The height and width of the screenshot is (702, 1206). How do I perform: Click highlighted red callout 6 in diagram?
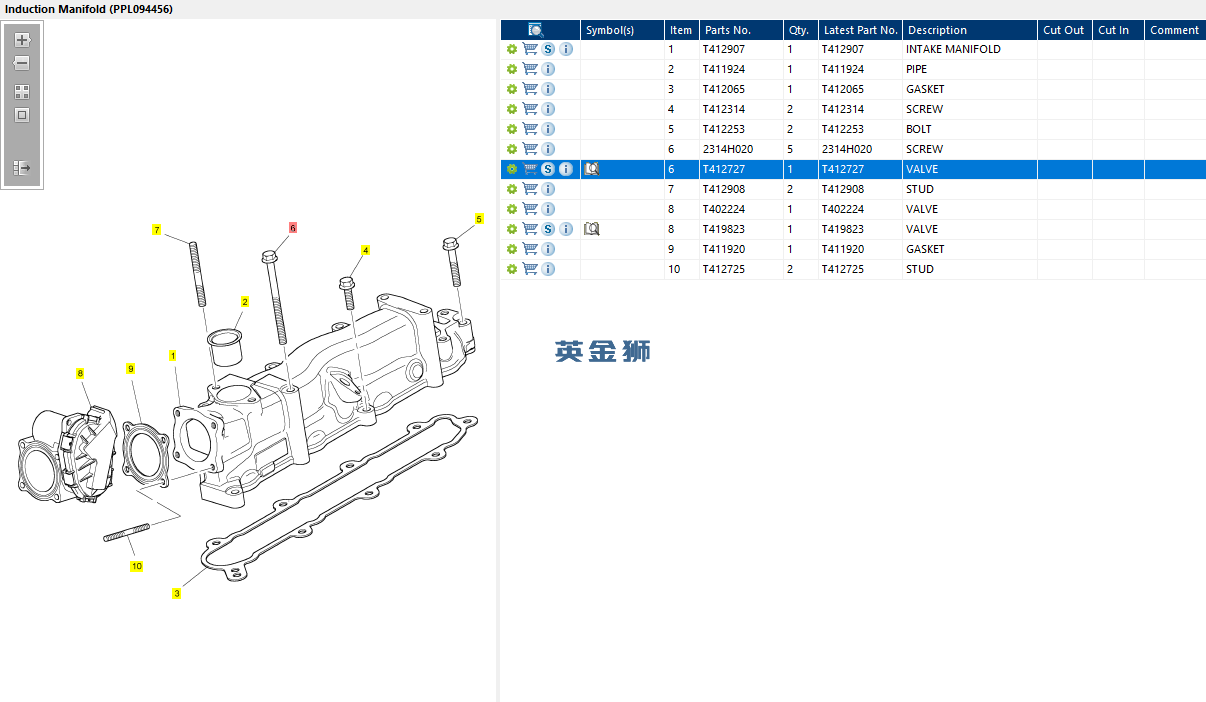point(293,228)
